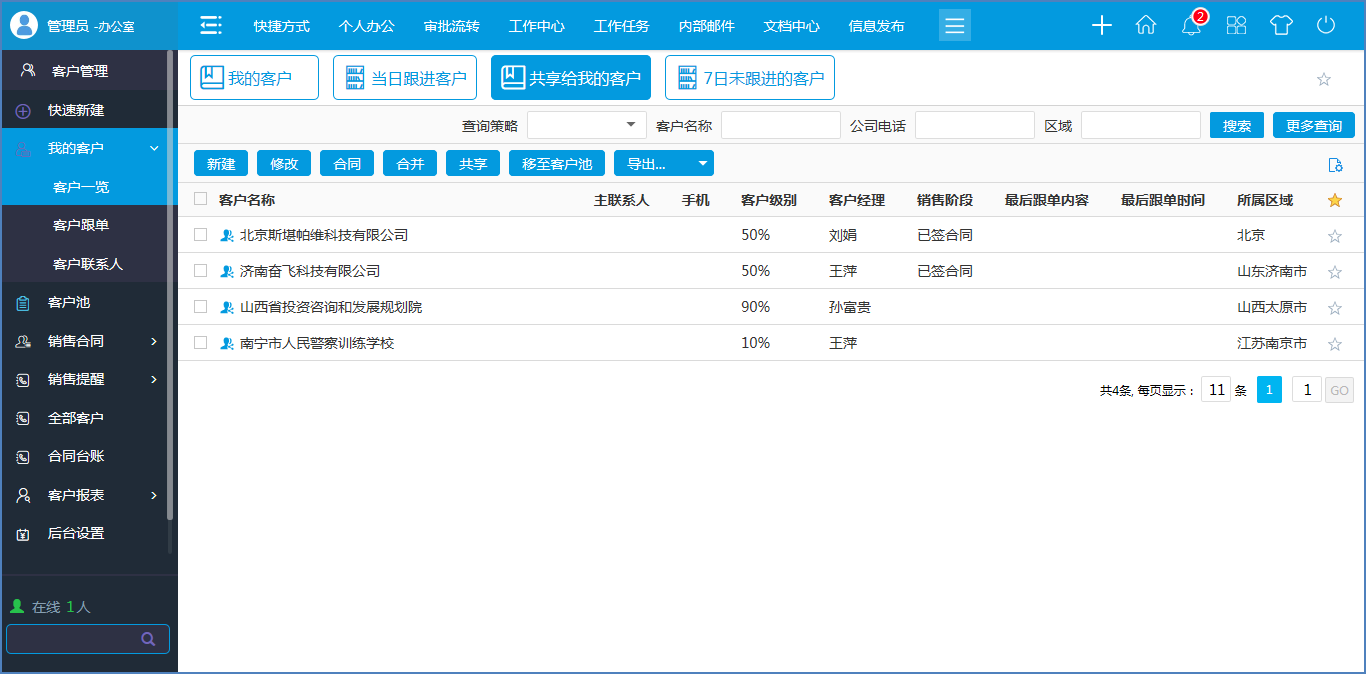Viewport: 1367px width, 674px height.
Task: Click the power logout icon
Action: [1326, 26]
